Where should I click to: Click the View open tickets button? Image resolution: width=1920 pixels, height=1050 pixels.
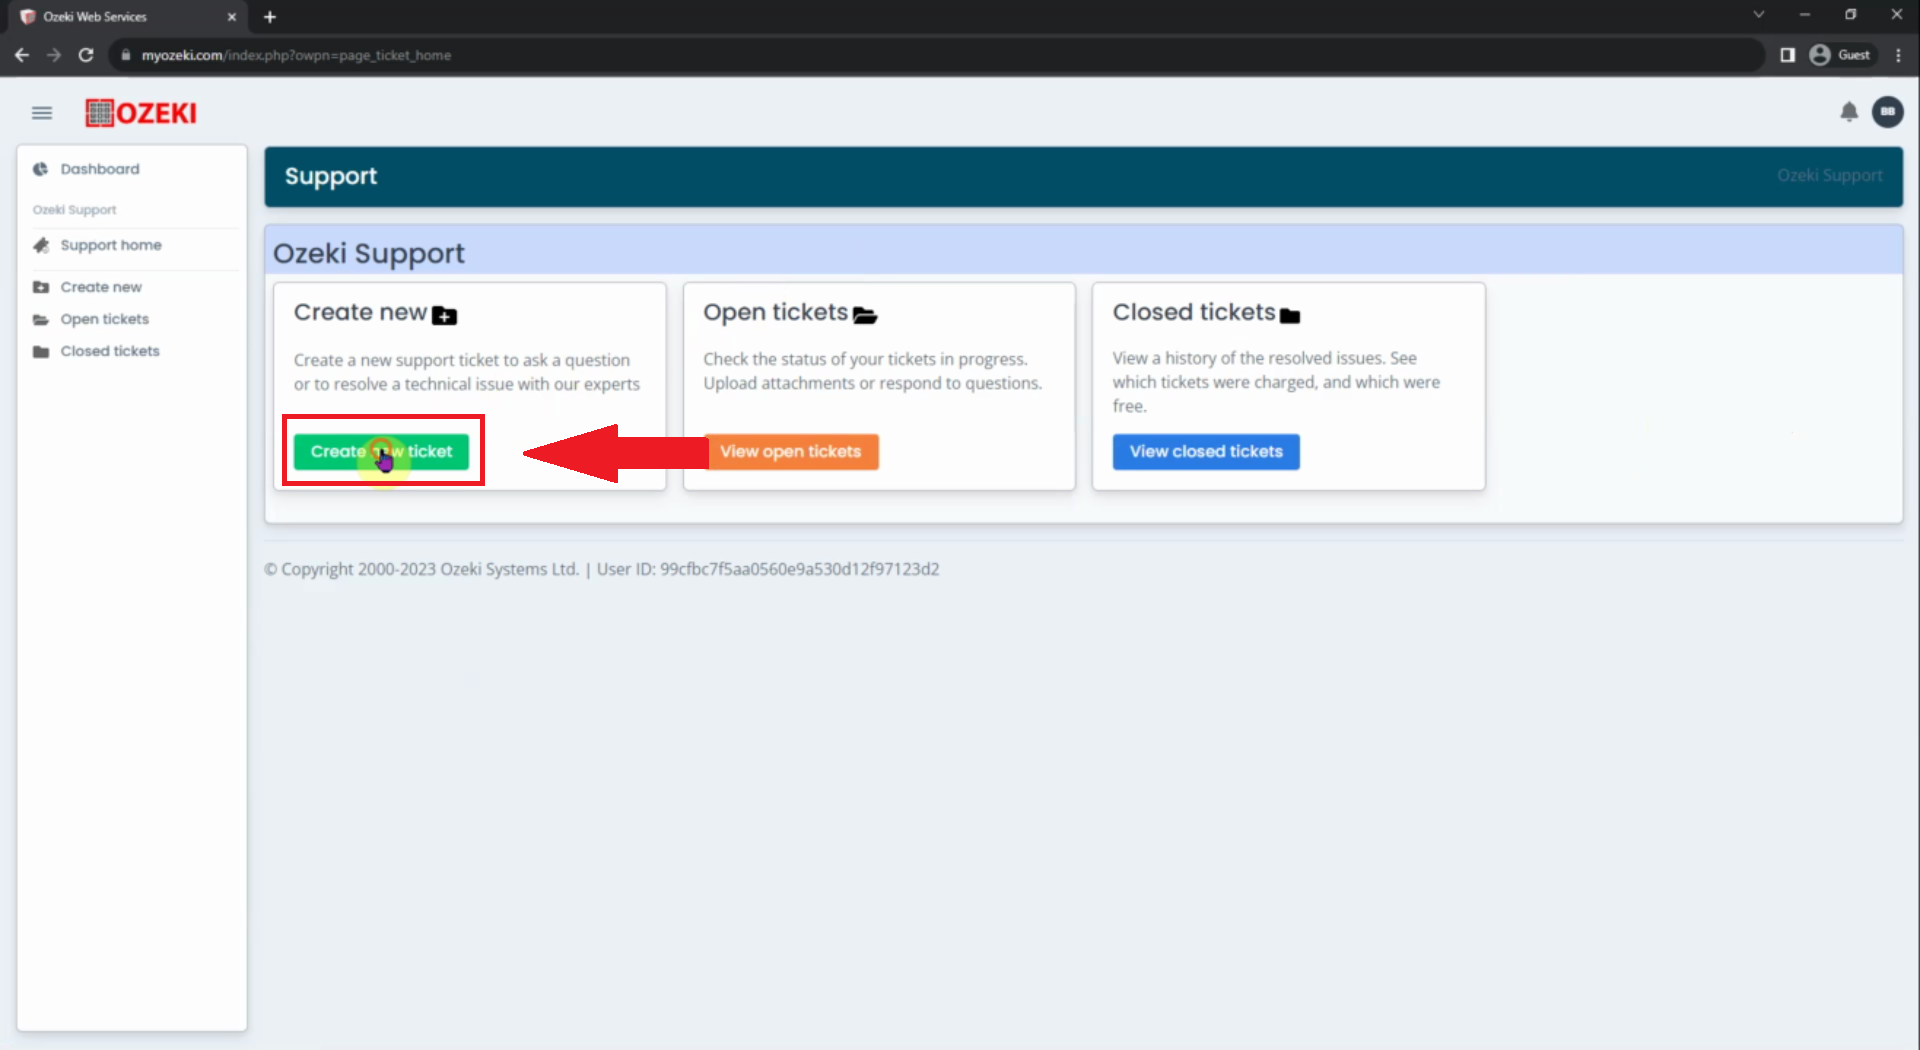click(790, 451)
